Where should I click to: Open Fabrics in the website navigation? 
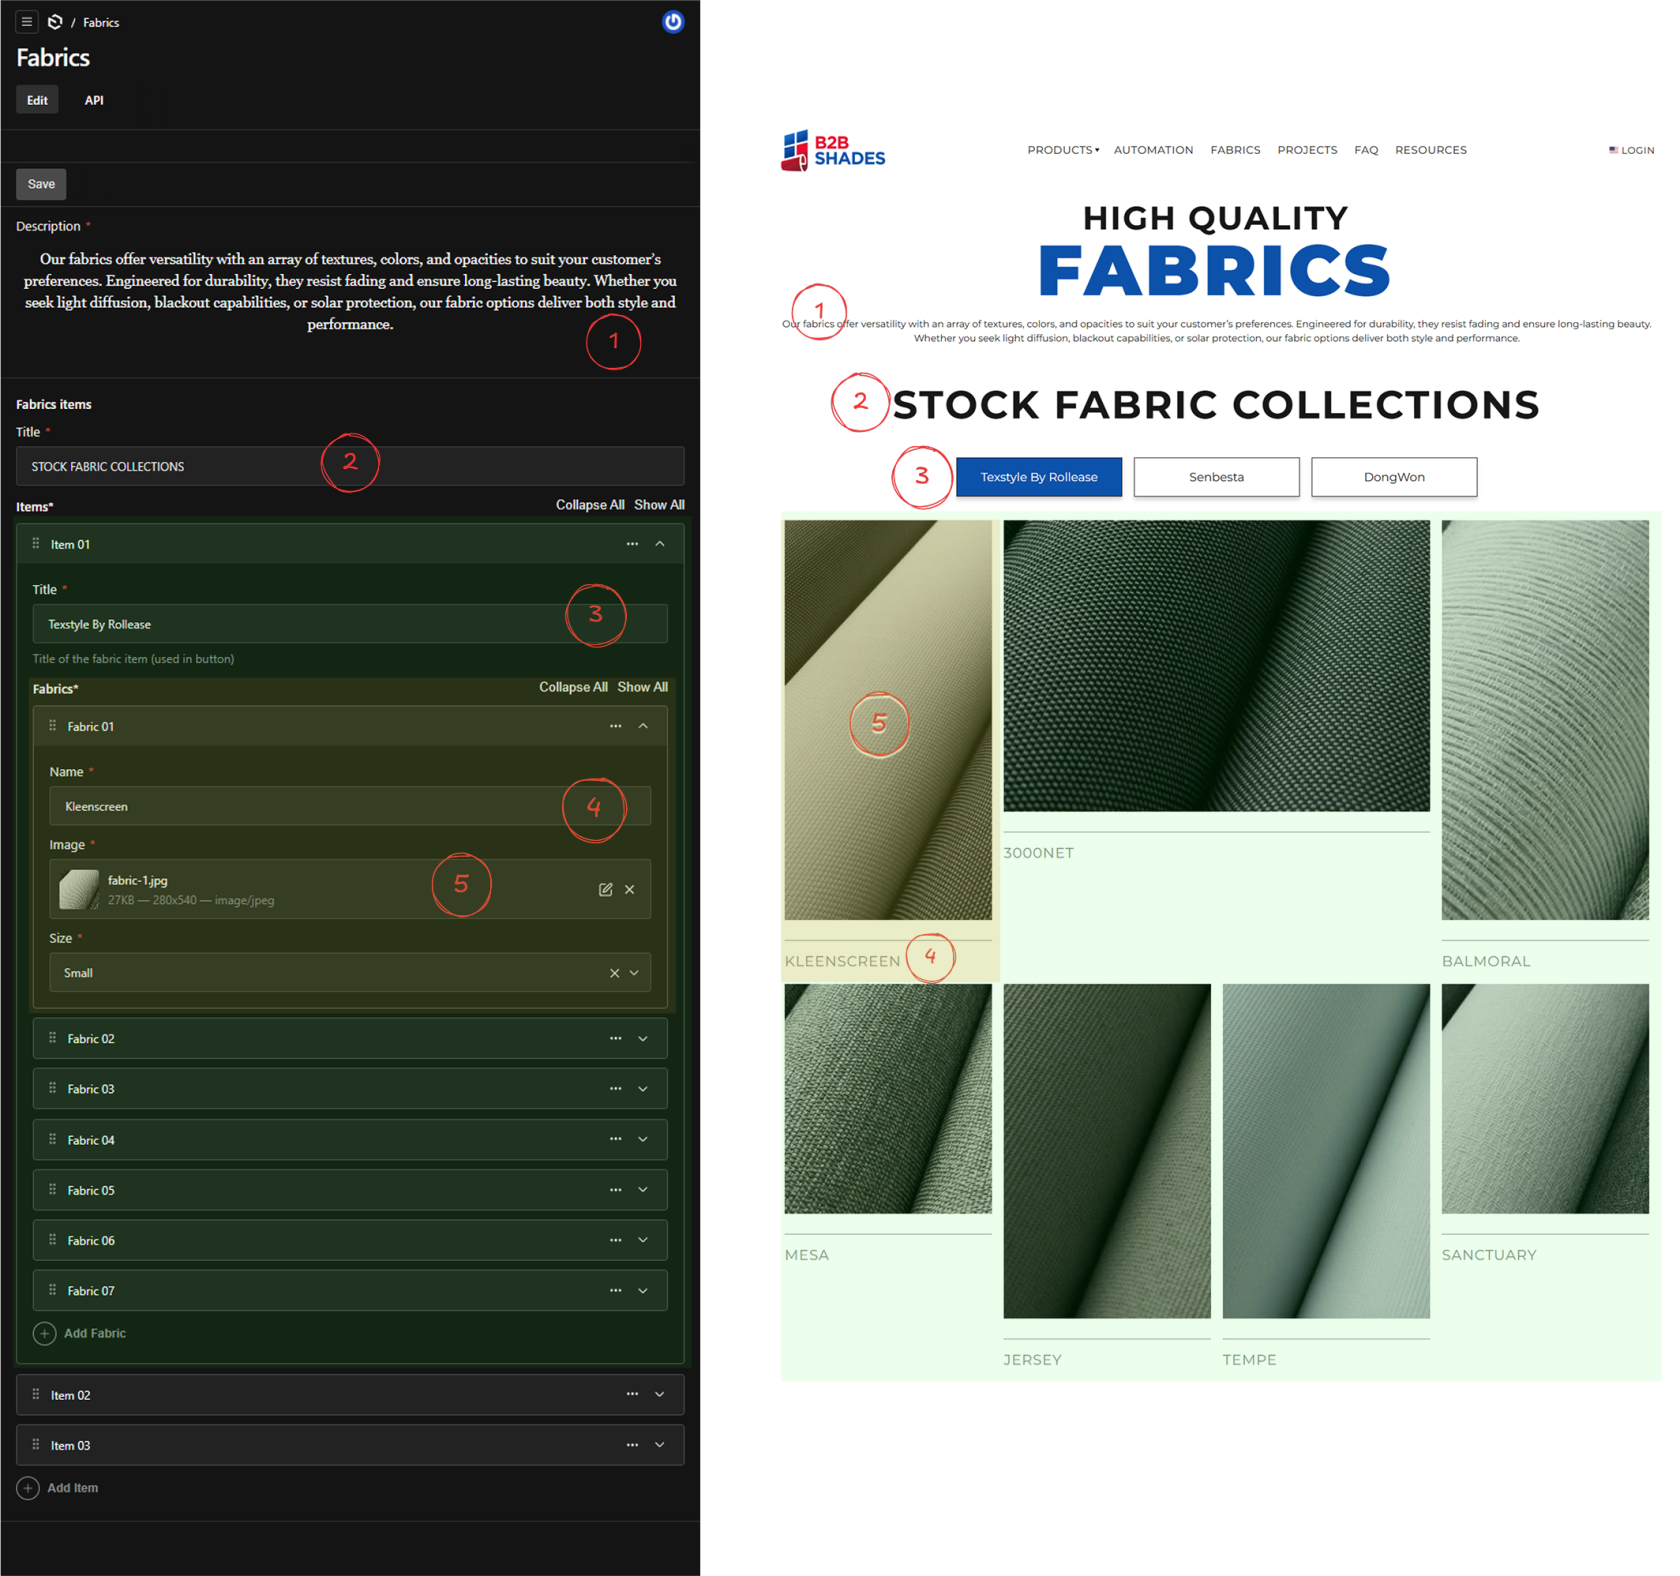click(x=1235, y=150)
